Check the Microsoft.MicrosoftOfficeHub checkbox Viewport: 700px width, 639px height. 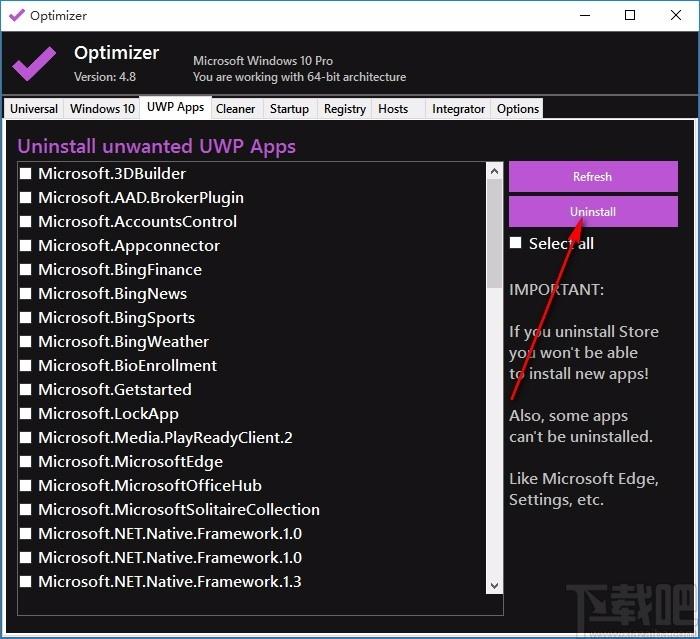coord(26,485)
